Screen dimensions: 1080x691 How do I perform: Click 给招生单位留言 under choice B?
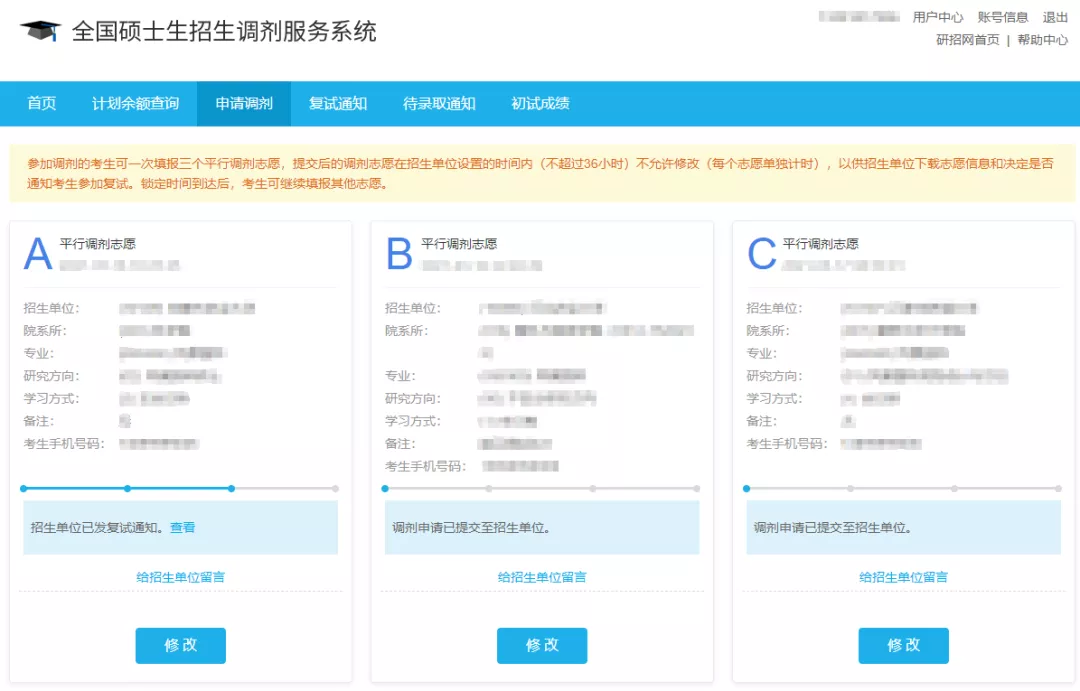[542, 577]
